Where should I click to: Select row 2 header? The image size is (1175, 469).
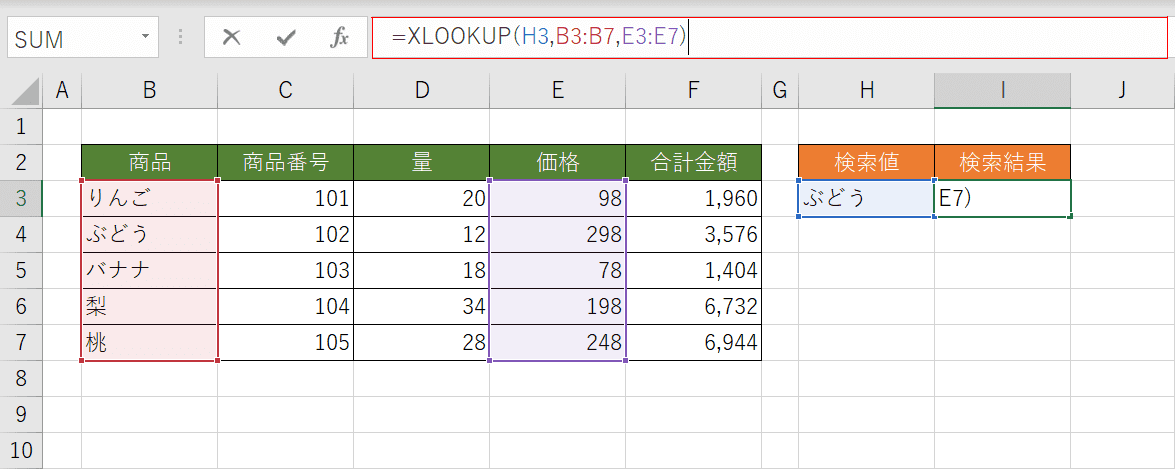click(x=22, y=162)
